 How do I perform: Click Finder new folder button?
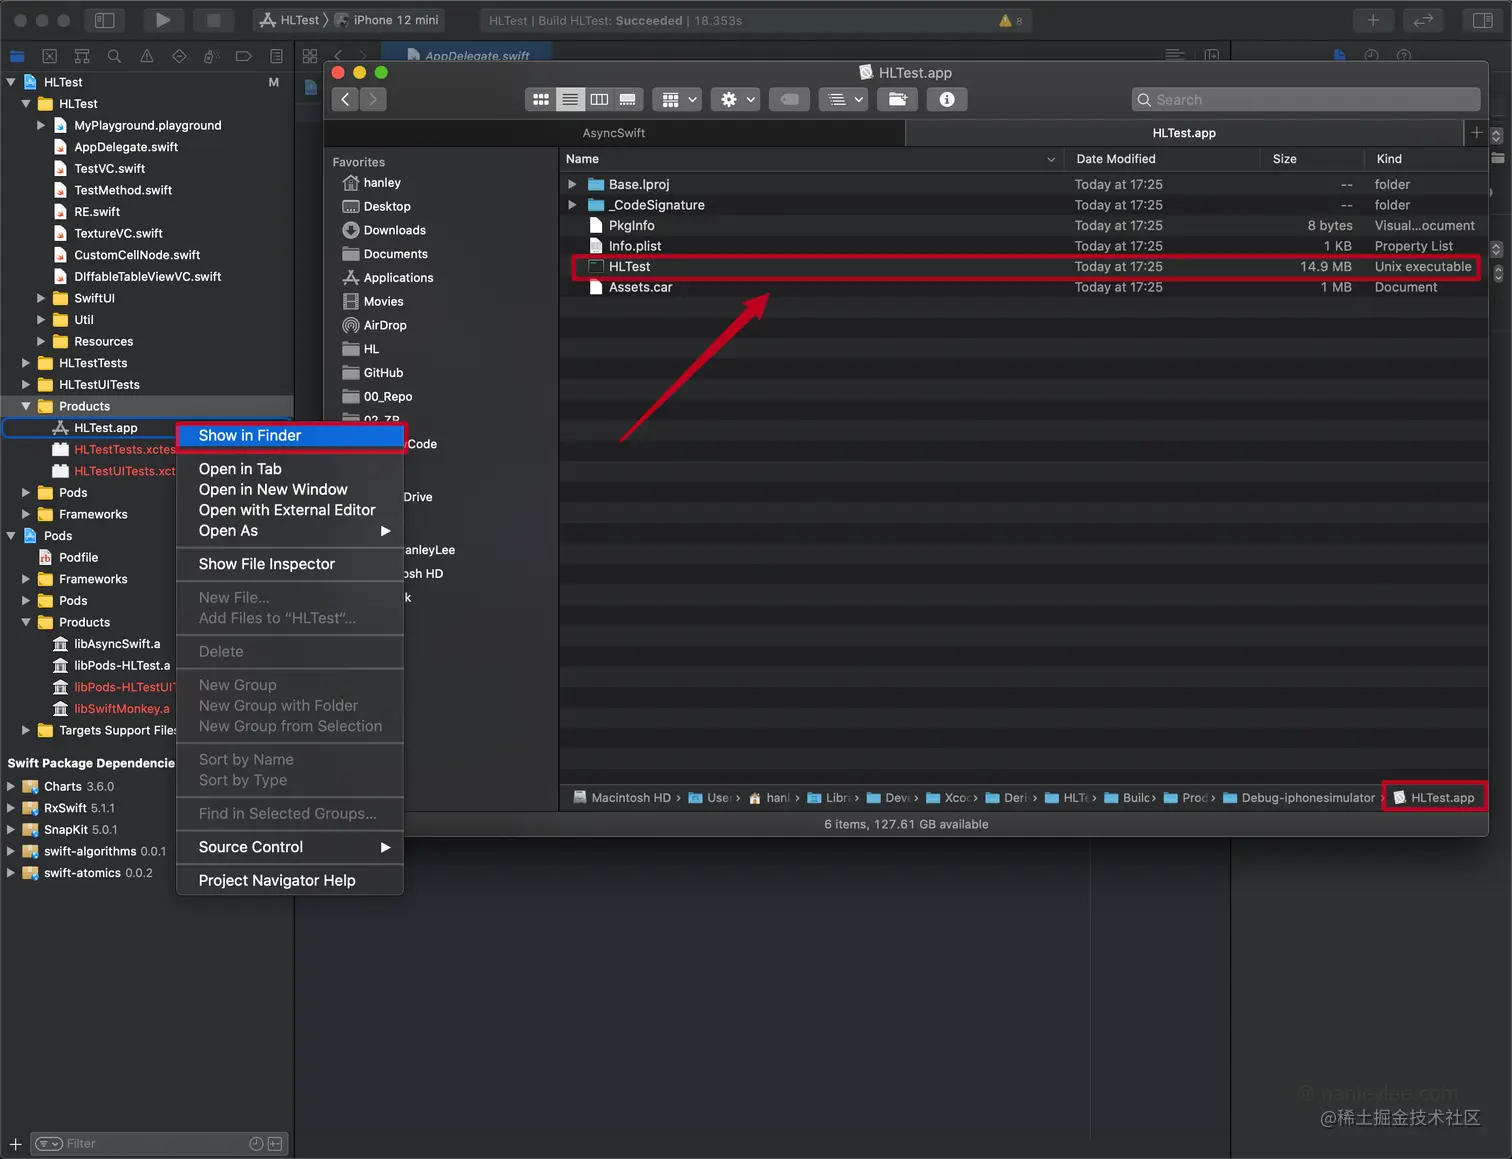click(897, 99)
